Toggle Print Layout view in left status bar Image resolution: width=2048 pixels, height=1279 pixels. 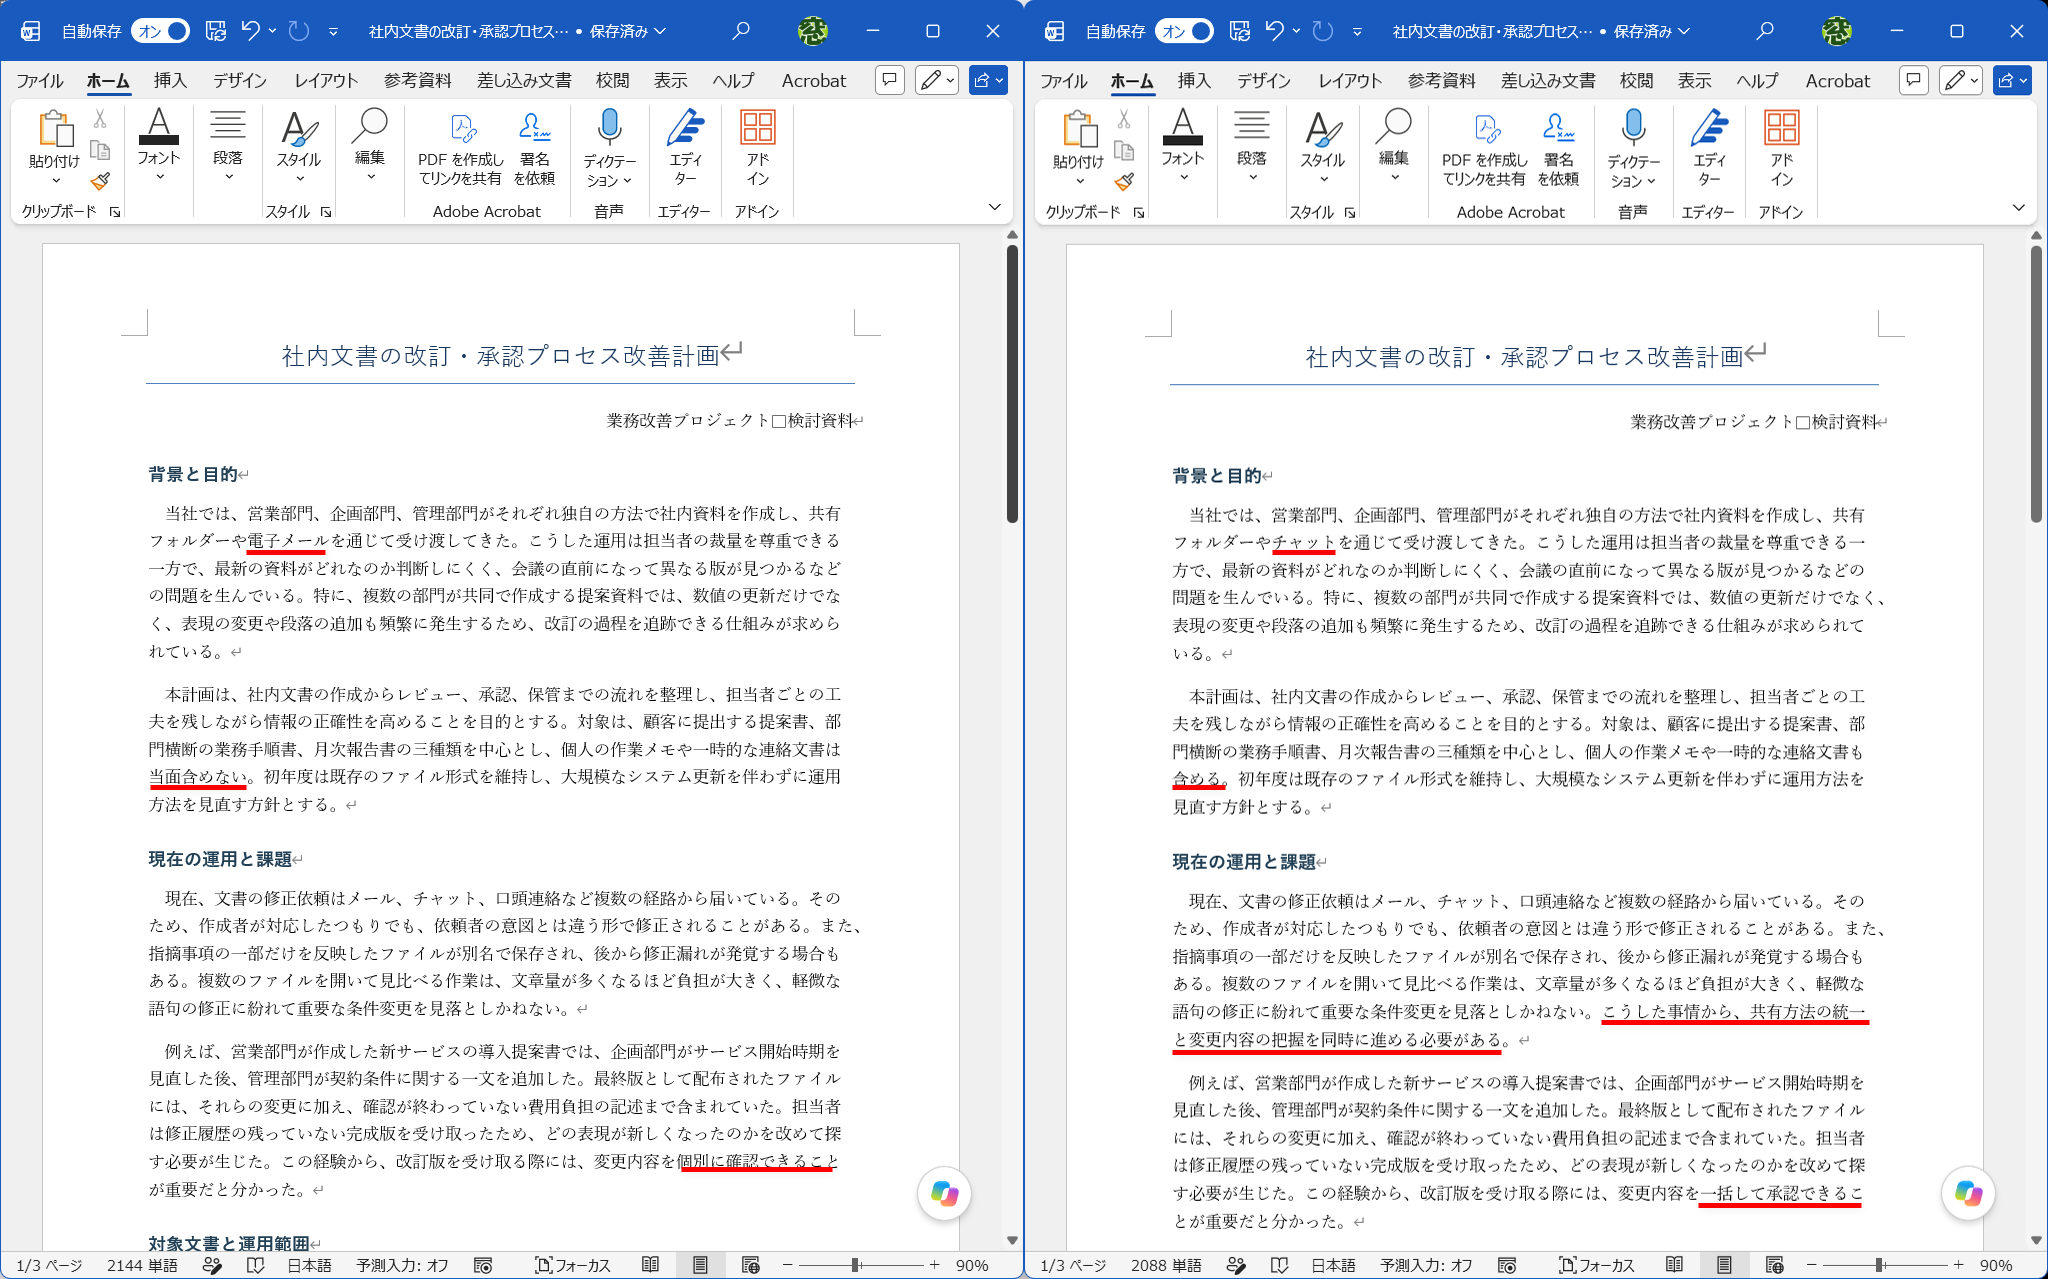700,1265
